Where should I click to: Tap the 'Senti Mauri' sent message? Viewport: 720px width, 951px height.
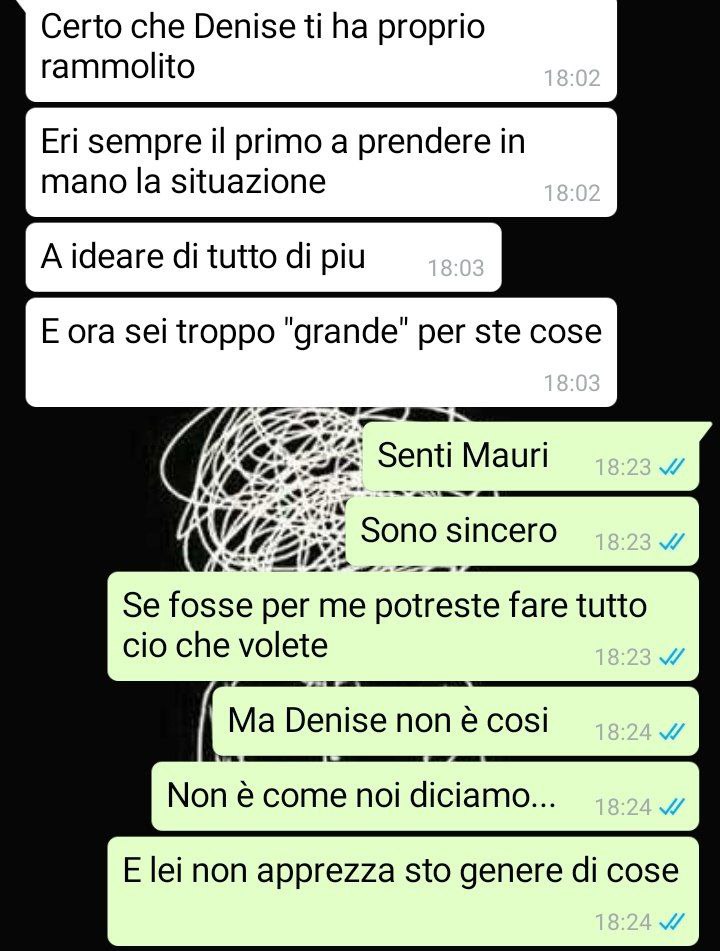pos(531,456)
